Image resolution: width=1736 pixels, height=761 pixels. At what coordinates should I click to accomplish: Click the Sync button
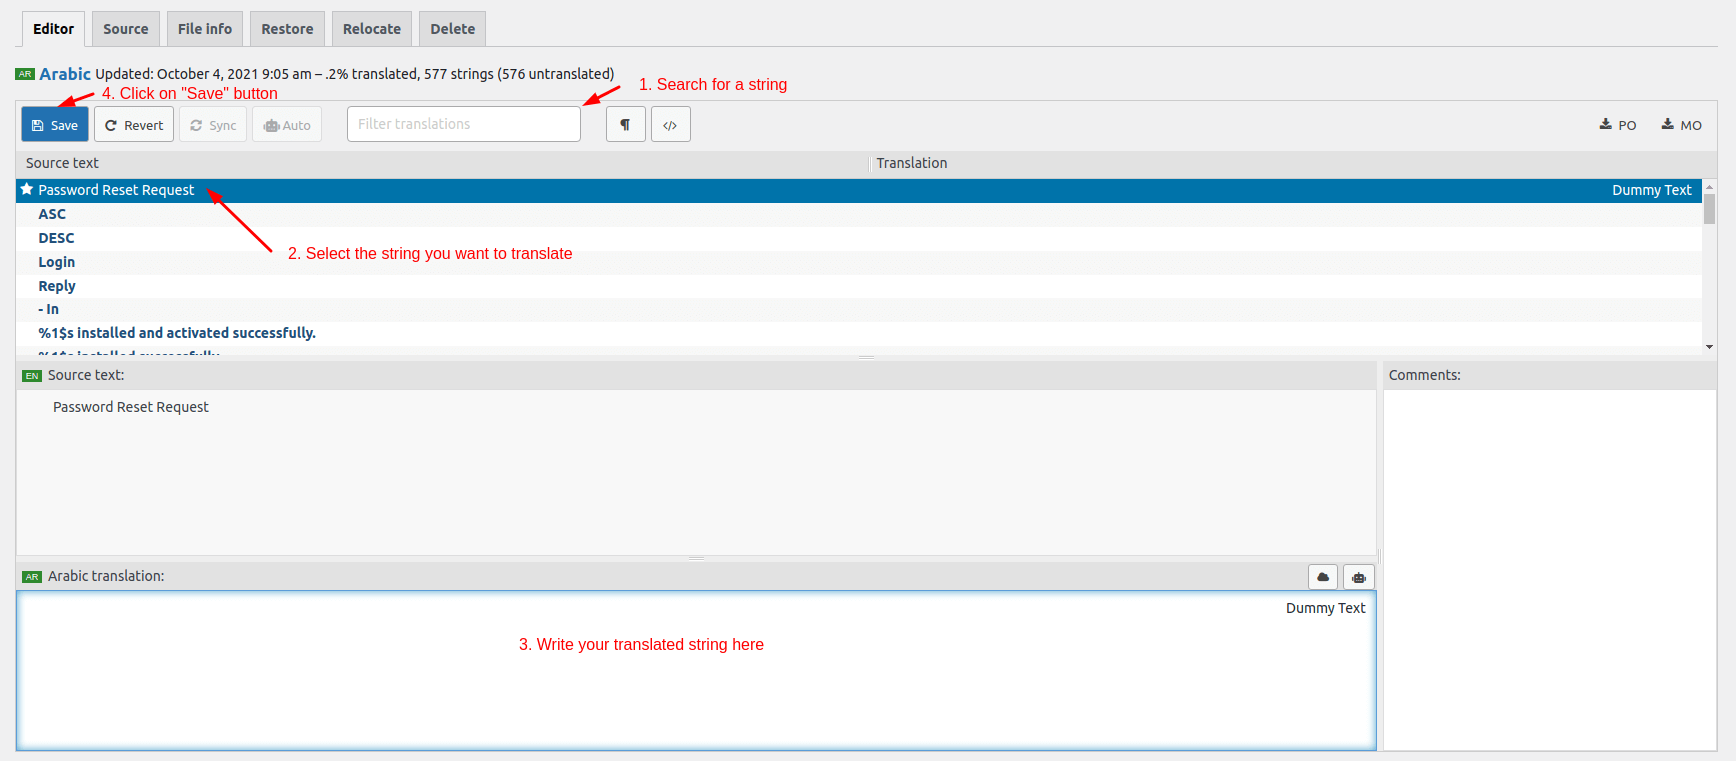213,125
